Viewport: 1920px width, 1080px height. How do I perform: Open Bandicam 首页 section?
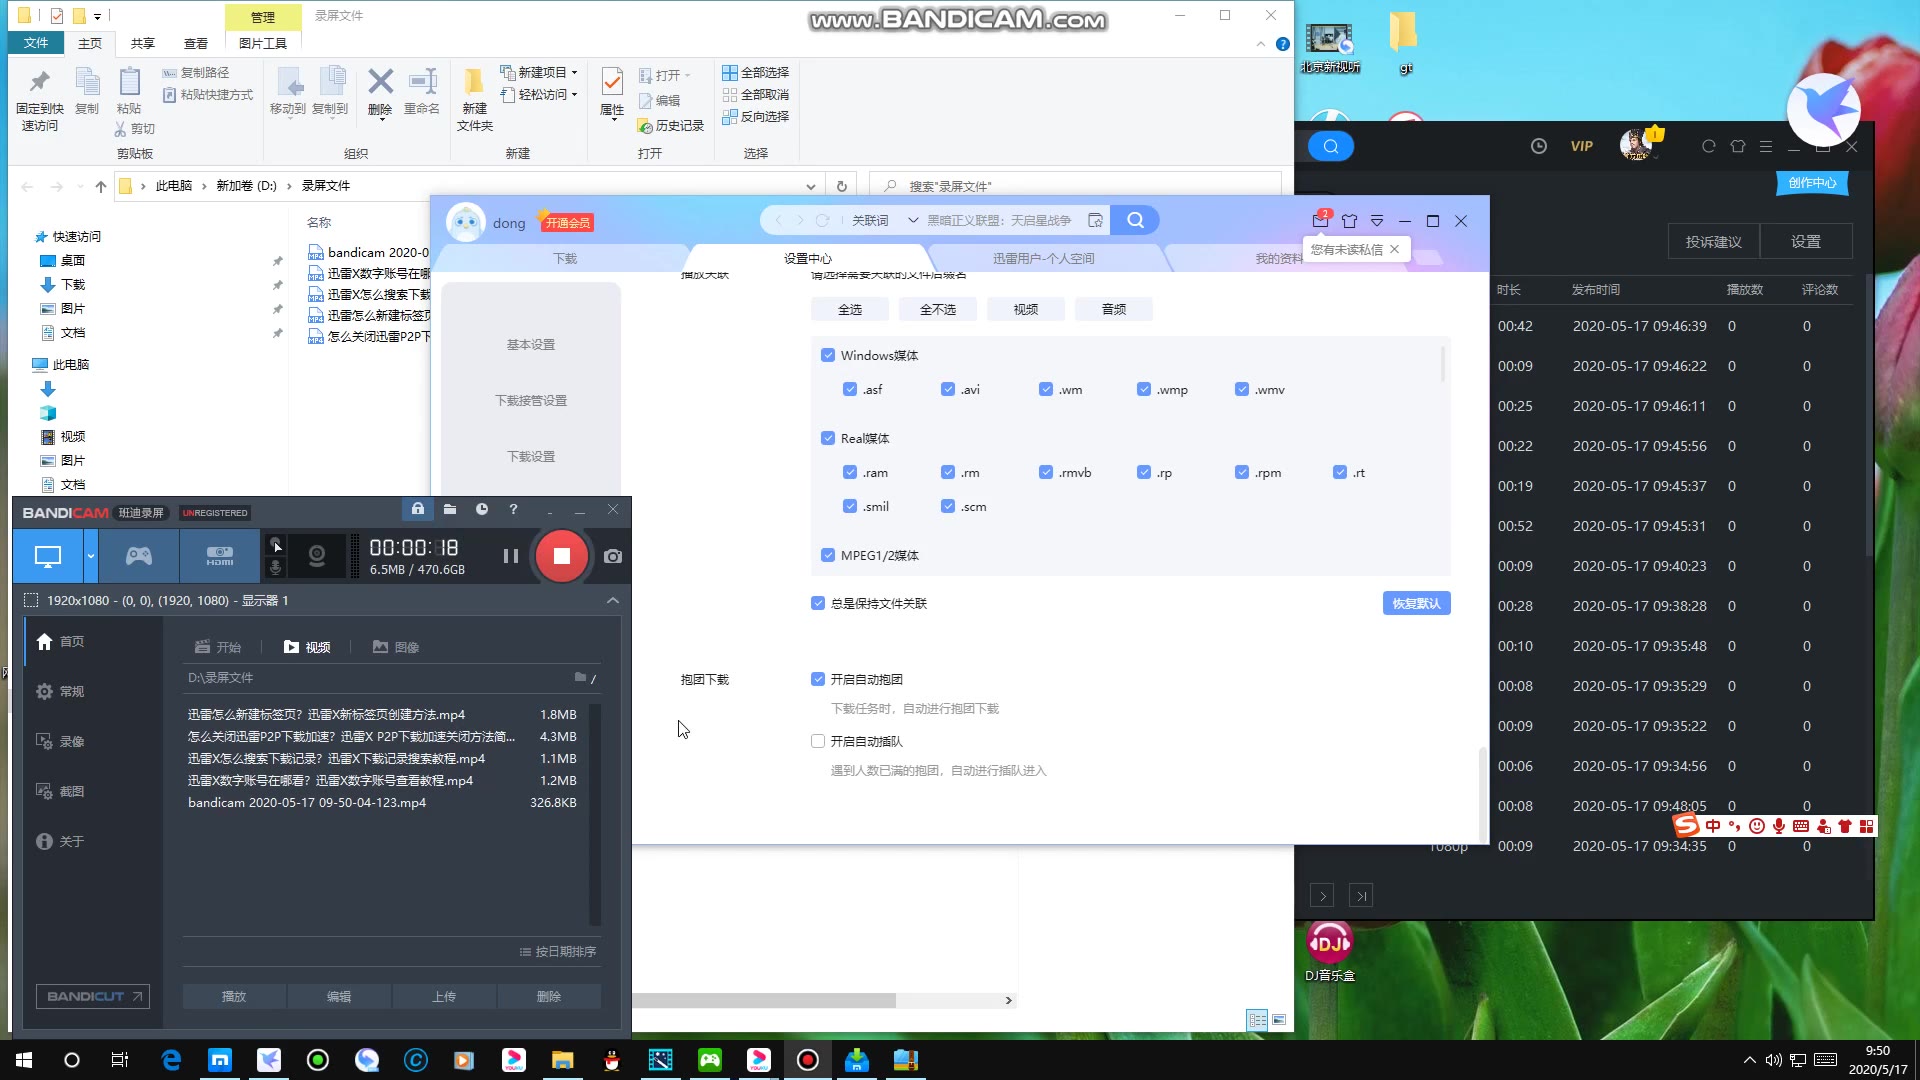[61, 641]
